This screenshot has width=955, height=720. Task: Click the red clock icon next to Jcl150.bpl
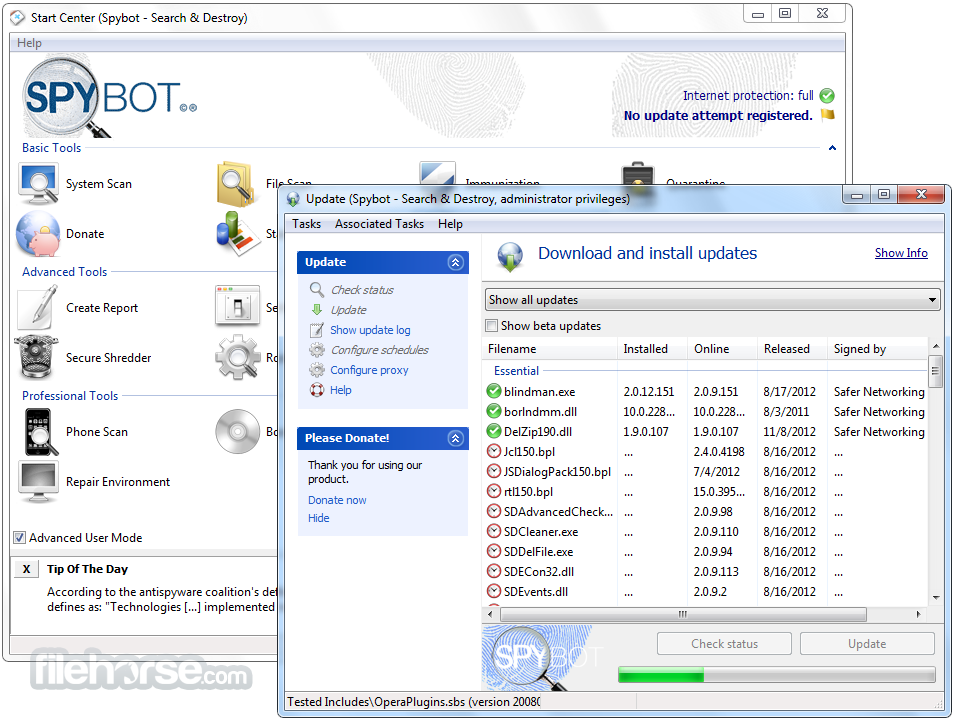click(x=494, y=451)
